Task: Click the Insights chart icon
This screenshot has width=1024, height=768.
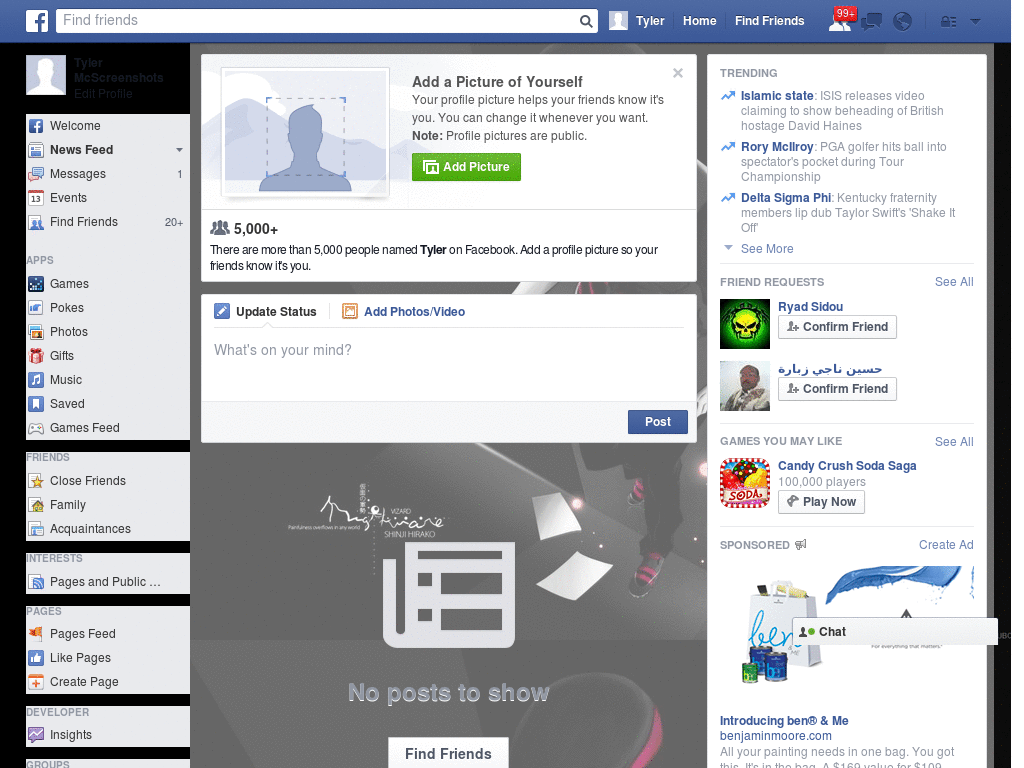Action: tap(36, 735)
